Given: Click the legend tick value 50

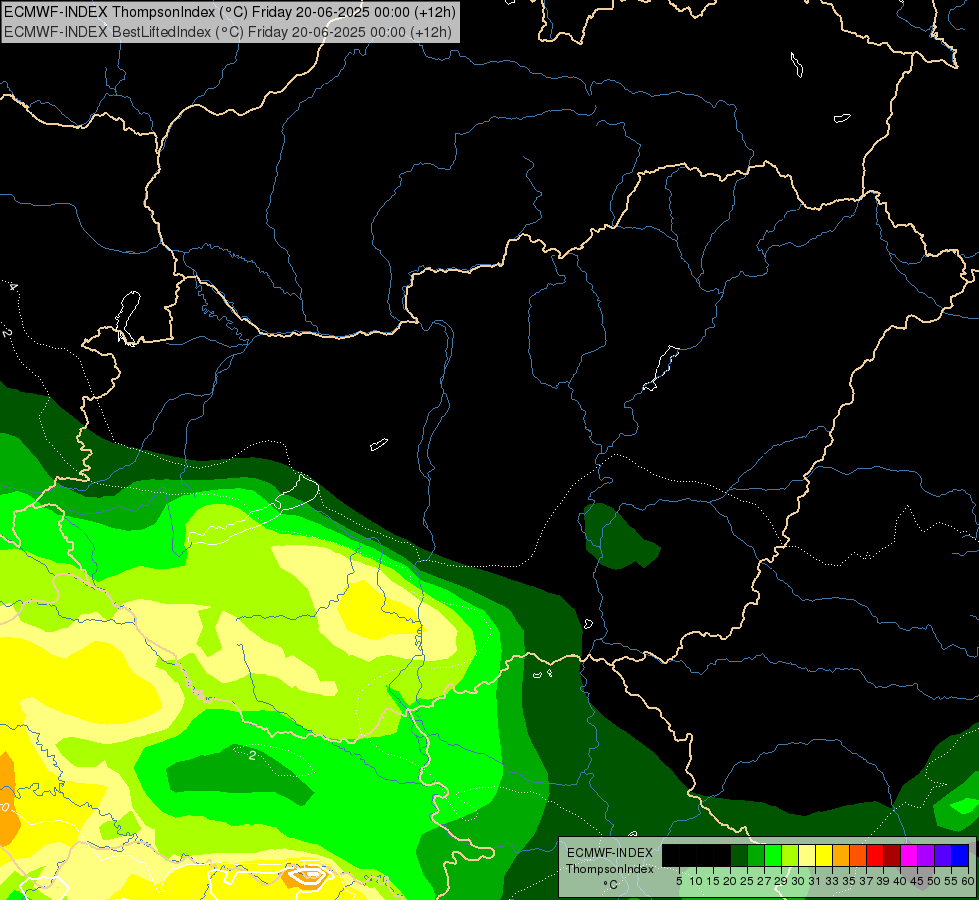Looking at the screenshot, I should [x=933, y=881].
